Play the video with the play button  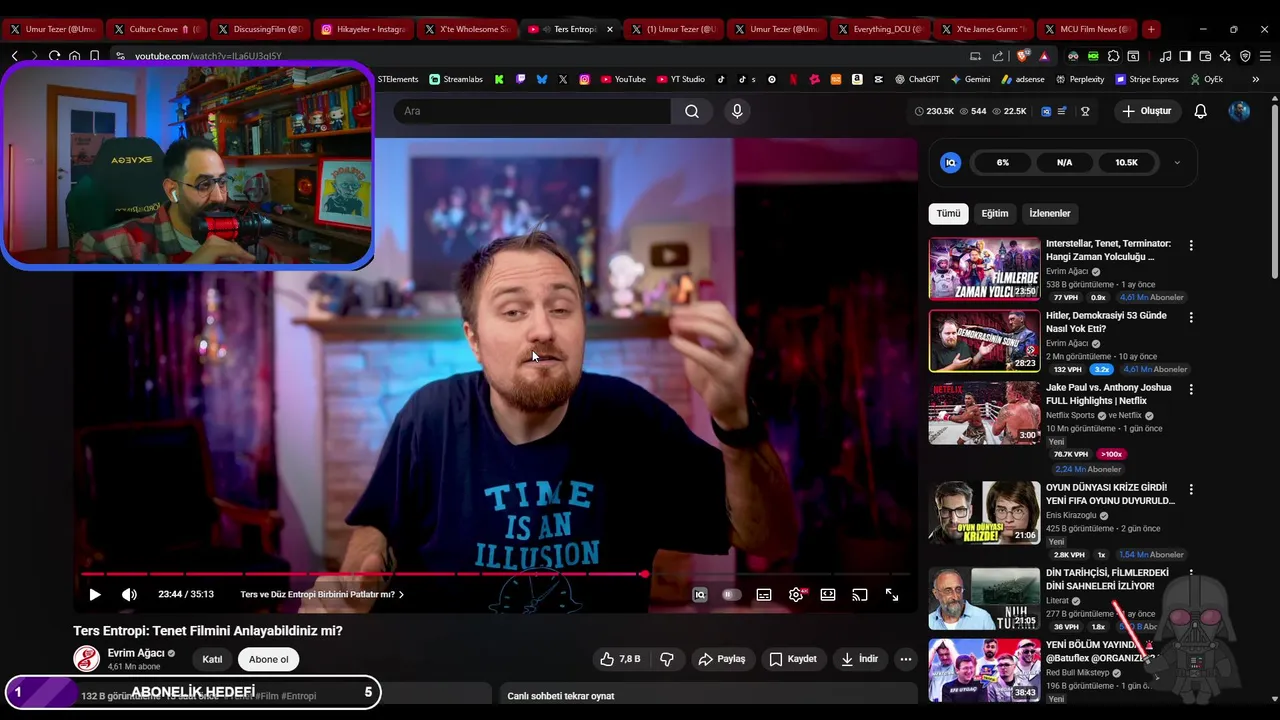95,595
